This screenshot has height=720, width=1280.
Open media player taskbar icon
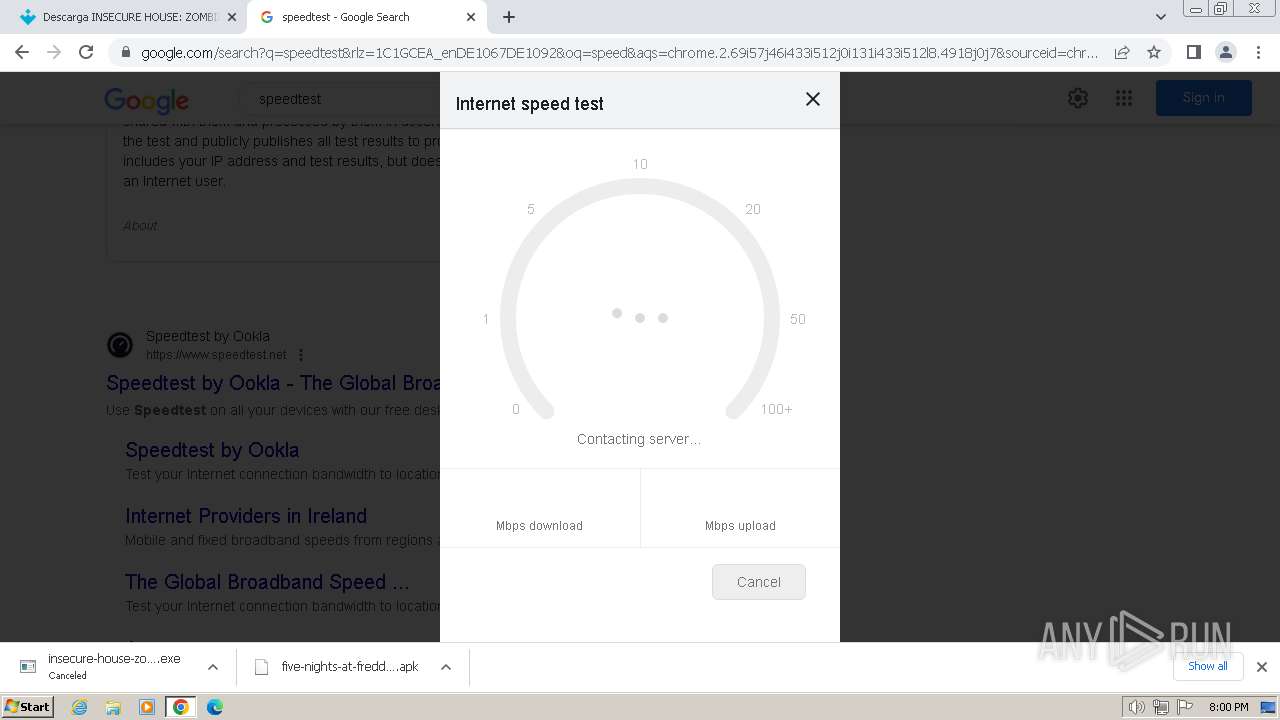(147, 707)
